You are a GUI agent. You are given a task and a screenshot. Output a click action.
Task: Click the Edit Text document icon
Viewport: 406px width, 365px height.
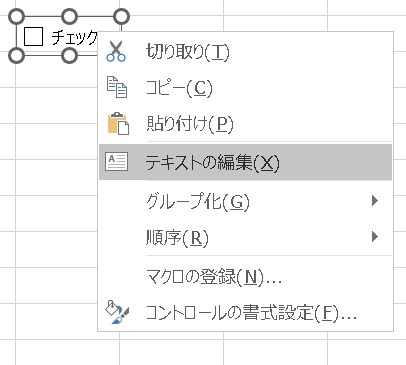[x=116, y=162]
